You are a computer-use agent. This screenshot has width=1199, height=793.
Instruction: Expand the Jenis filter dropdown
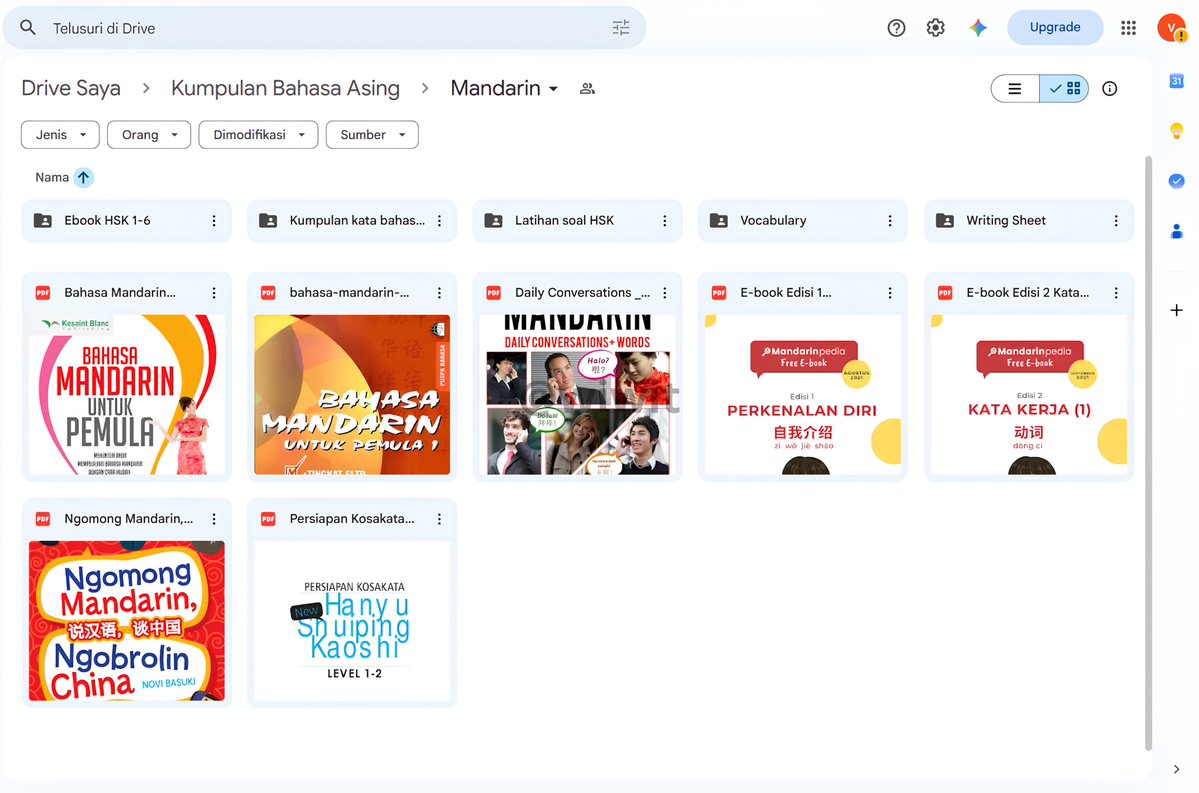pos(60,135)
